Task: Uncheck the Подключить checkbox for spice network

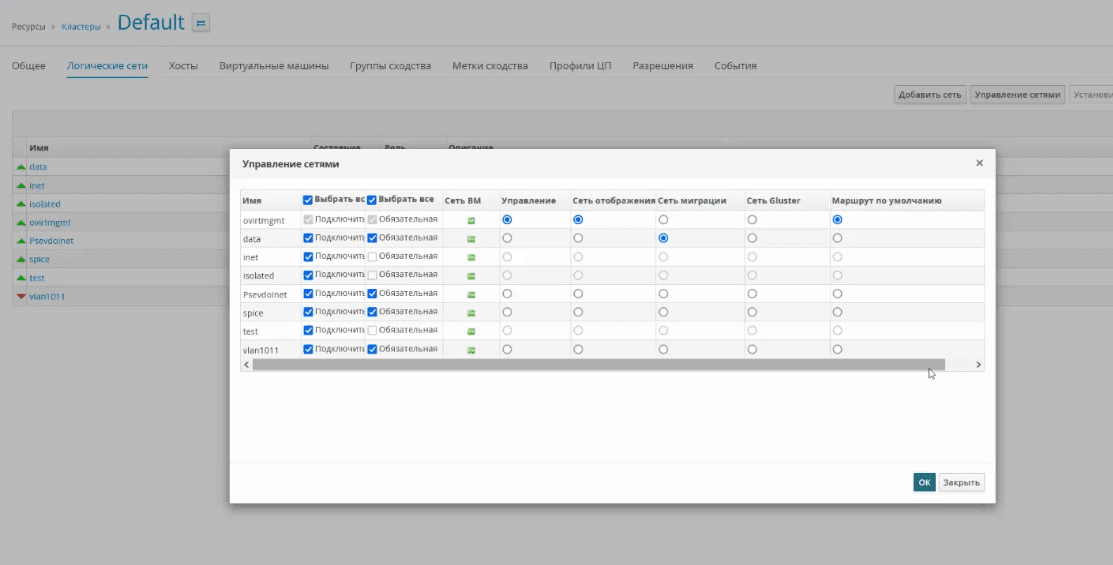Action: click(x=308, y=312)
